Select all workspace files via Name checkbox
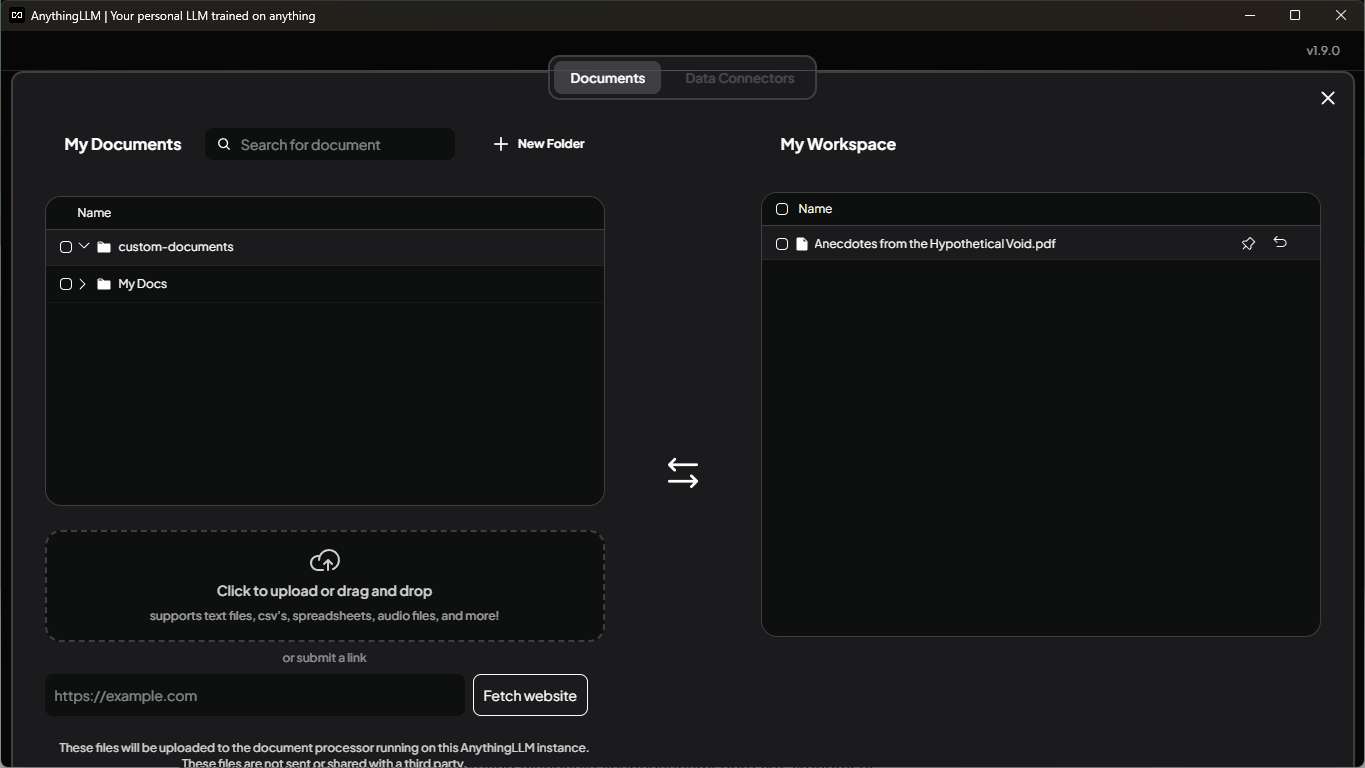The width and height of the screenshot is (1365, 768). (x=782, y=209)
